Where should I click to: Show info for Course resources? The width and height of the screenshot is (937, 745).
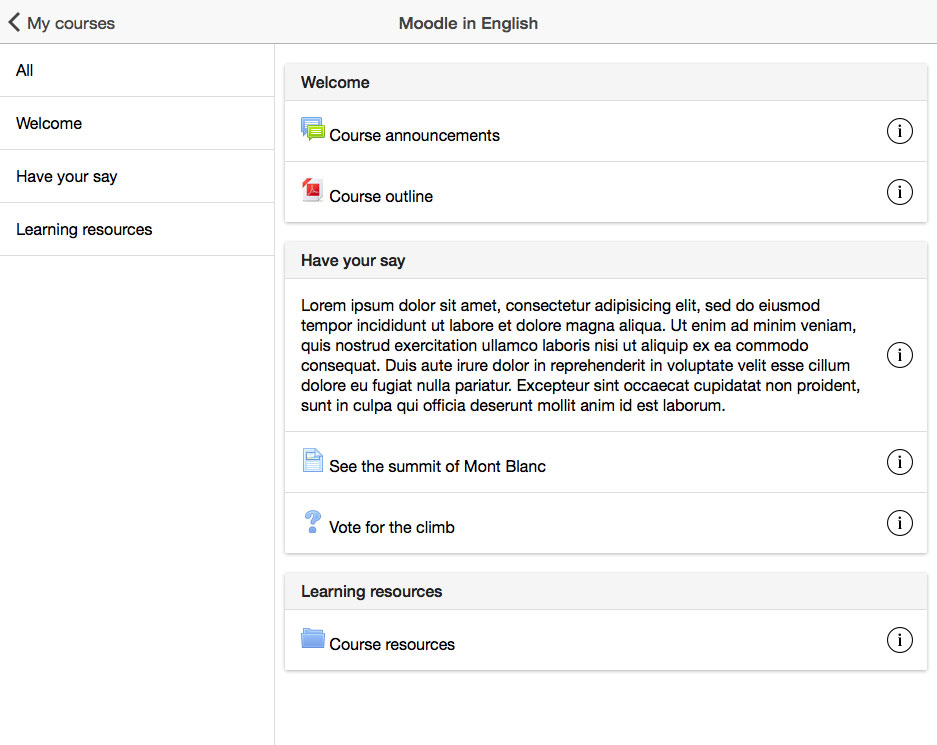coord(899,640)
